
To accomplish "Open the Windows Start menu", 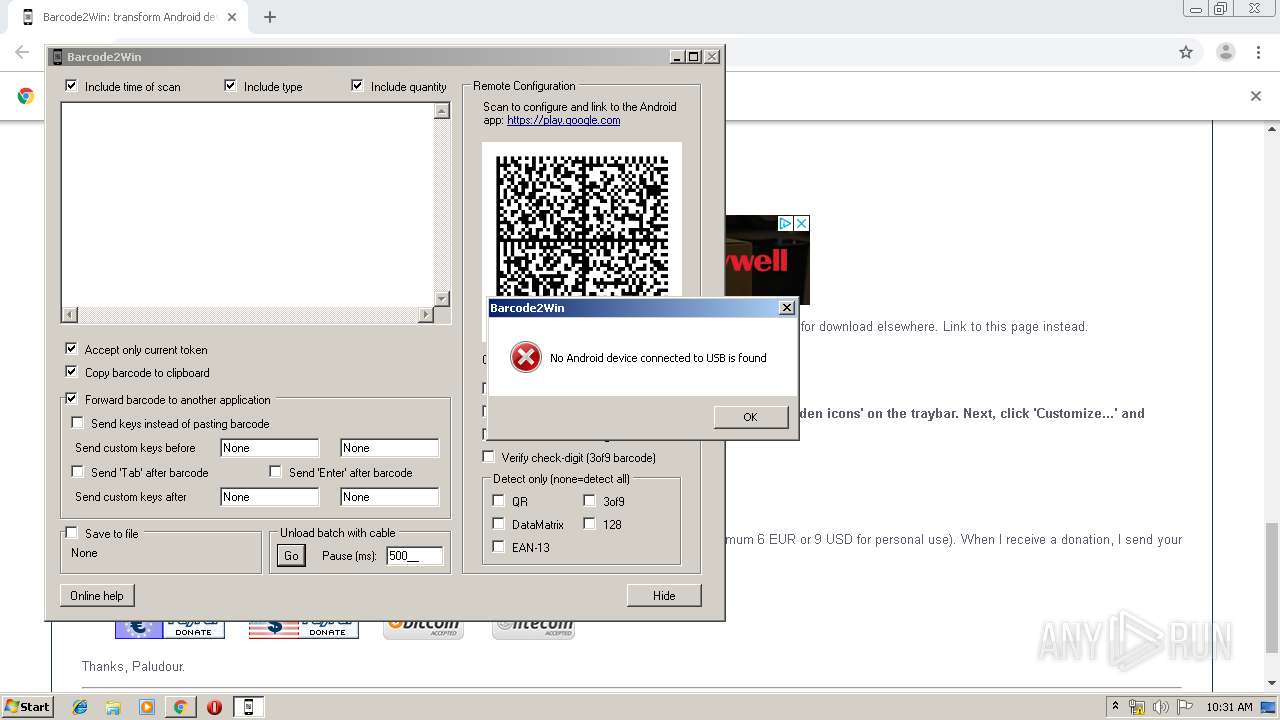I will [x=28, y=706].
